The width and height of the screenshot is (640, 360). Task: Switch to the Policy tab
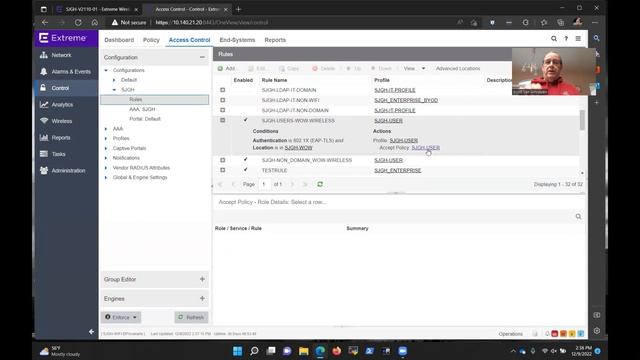point(151,40)
